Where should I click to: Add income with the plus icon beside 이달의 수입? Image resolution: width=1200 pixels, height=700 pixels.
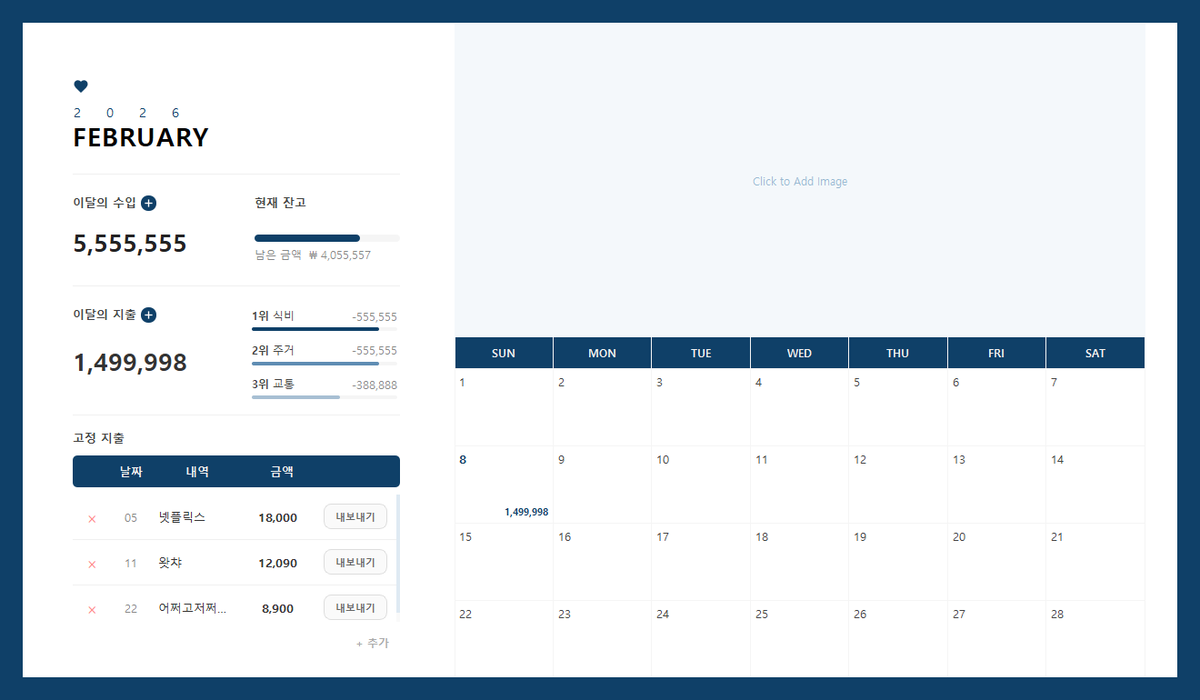(x=148, y=203)
